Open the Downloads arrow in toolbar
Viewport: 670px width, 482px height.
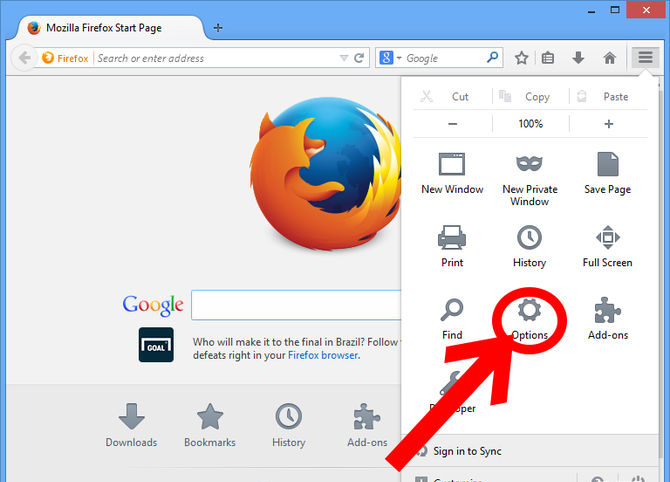pos(578,58)
